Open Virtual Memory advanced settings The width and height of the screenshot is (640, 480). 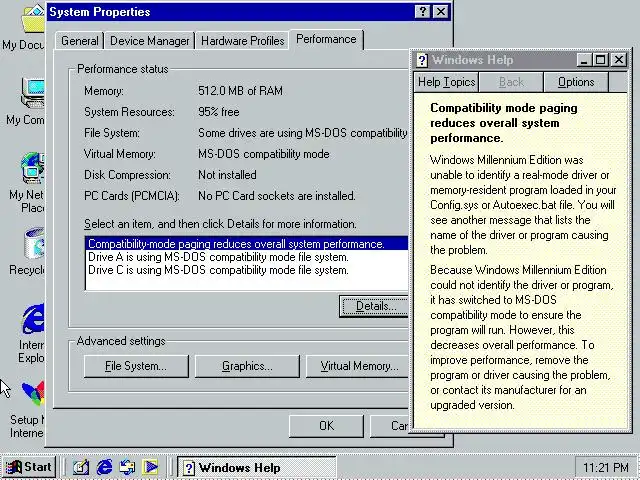[x=358, y=366]
